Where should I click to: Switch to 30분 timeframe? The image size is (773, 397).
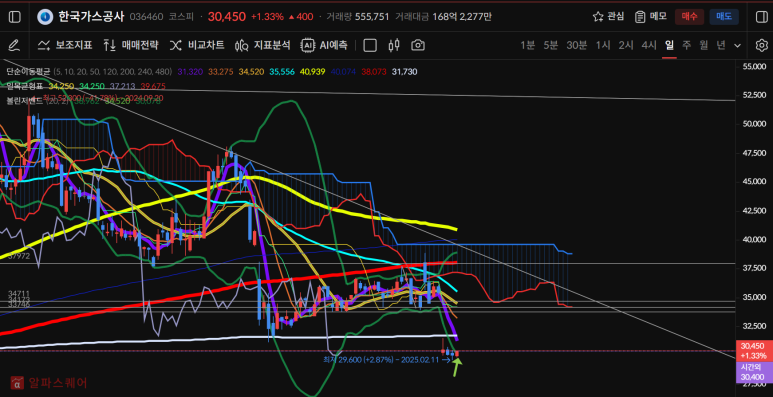pyautogui.click(x=577, y=46)
